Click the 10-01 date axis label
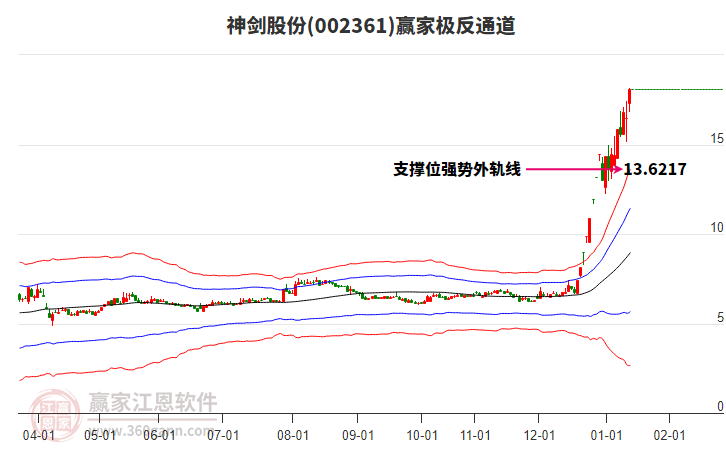 pos(422,435)
